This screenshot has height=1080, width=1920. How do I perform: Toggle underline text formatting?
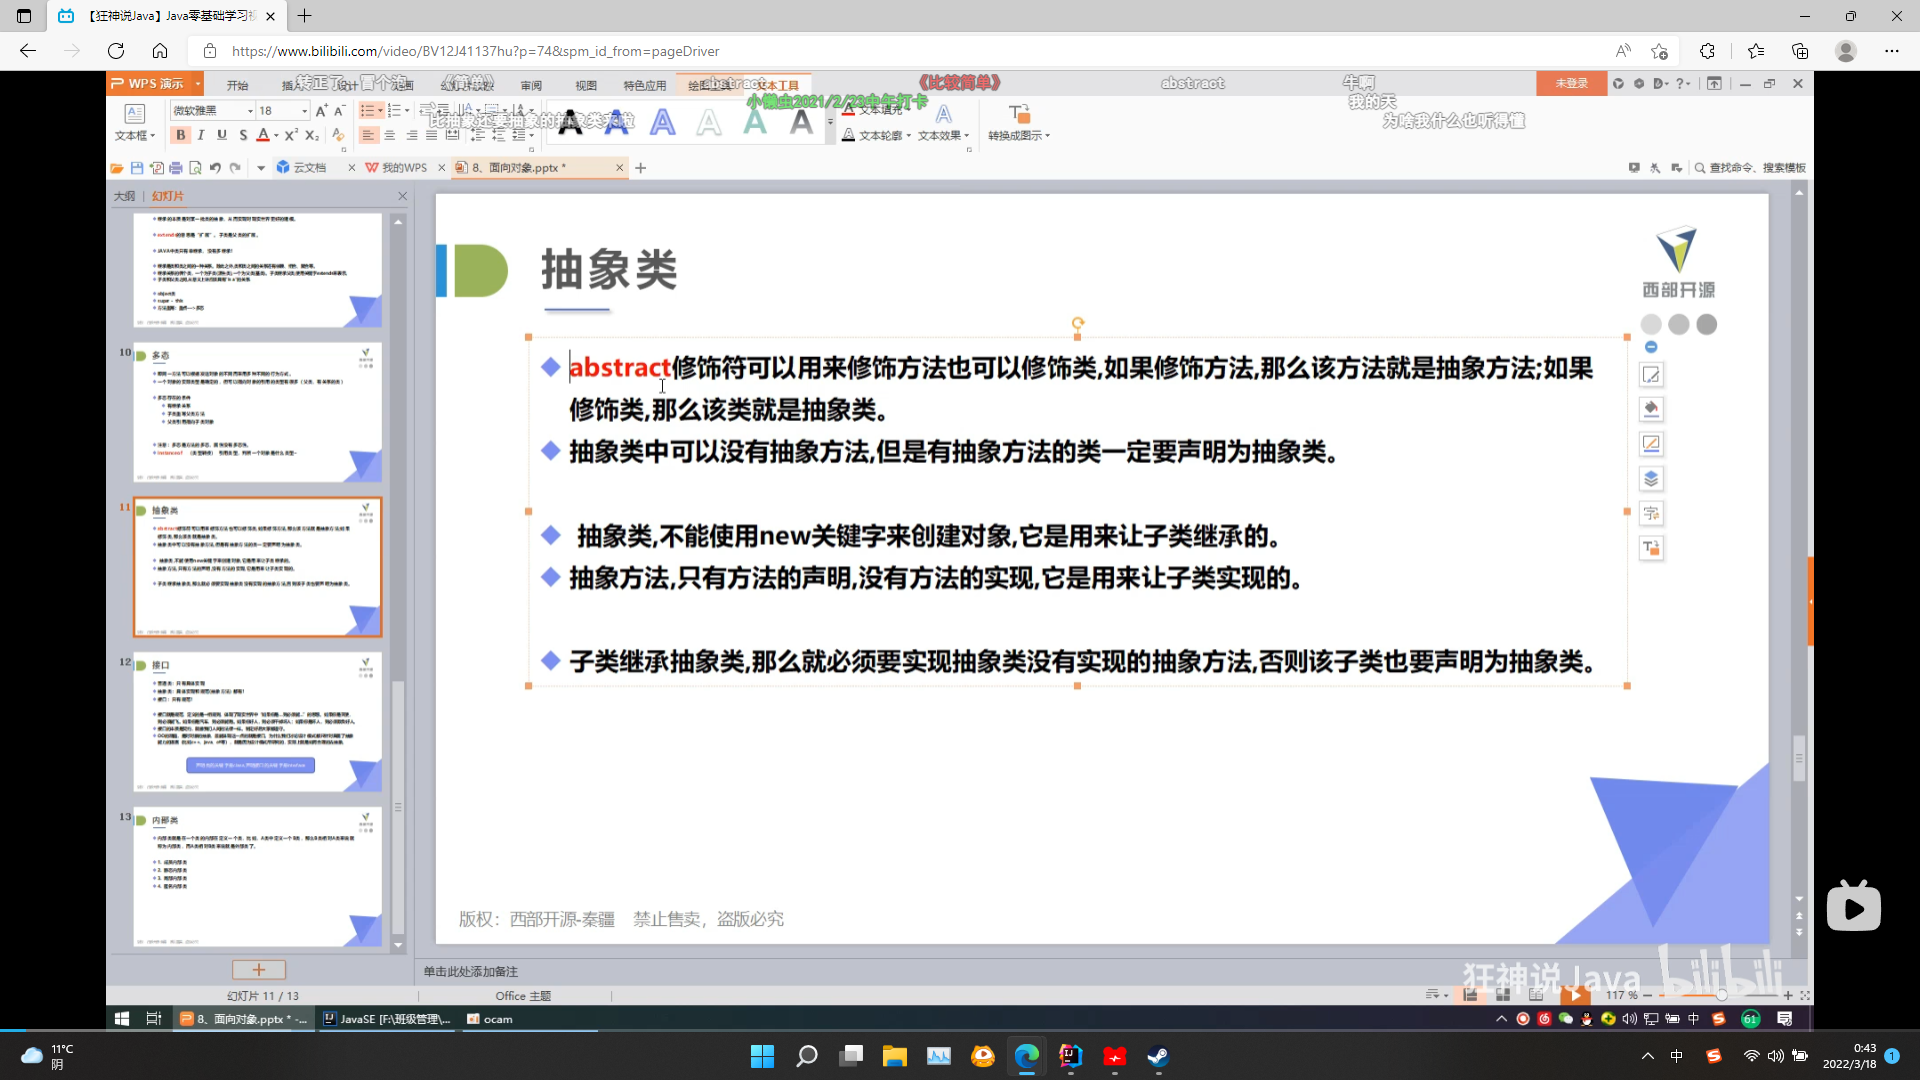coord(222,135)
